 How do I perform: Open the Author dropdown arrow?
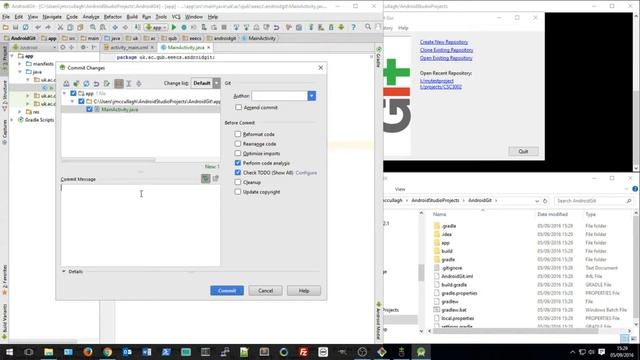[311, 96]
